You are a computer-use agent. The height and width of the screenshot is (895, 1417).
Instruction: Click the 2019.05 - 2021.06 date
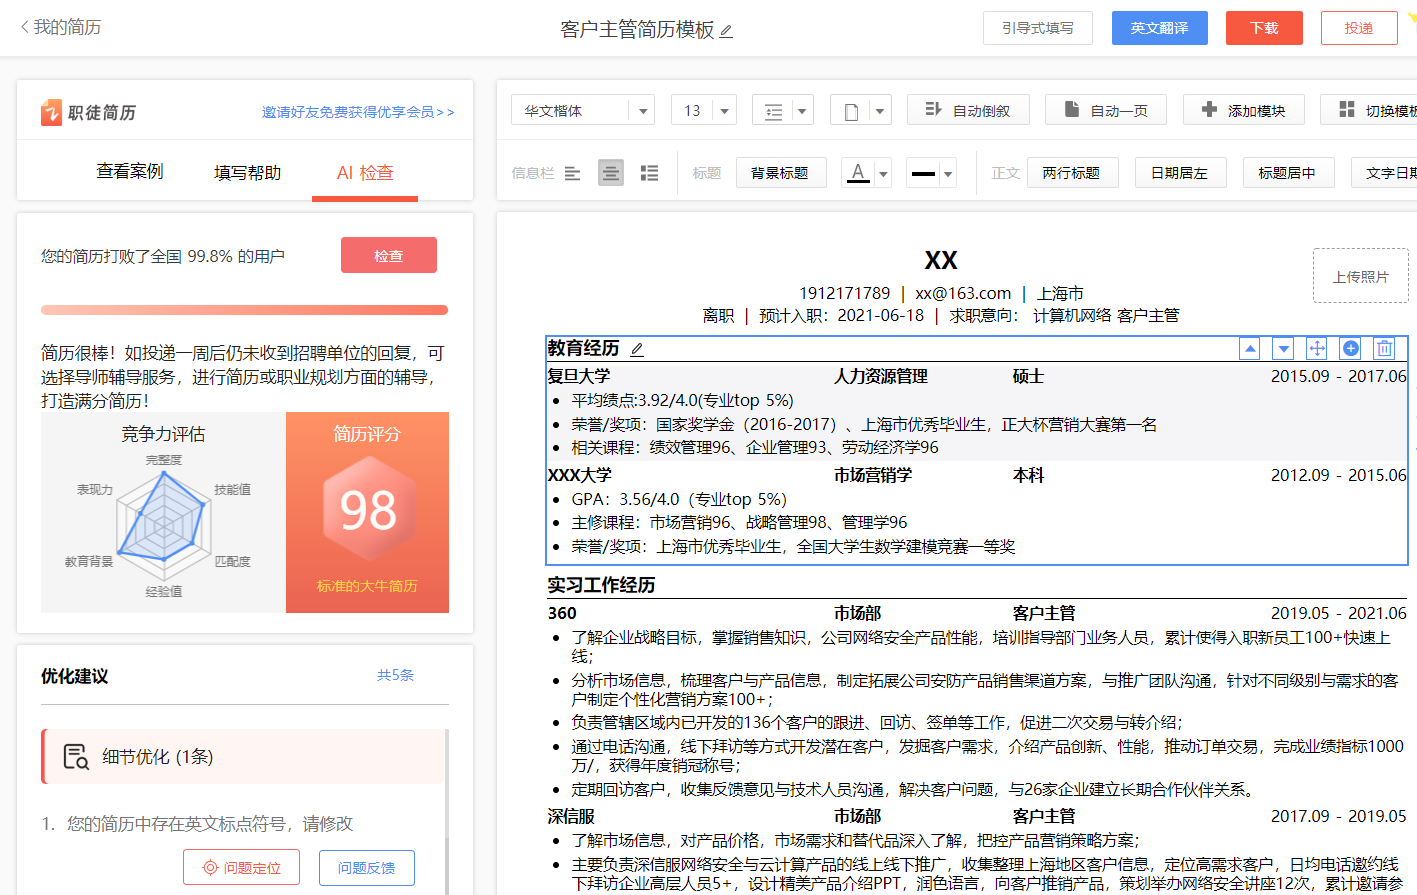point(1339,613)
